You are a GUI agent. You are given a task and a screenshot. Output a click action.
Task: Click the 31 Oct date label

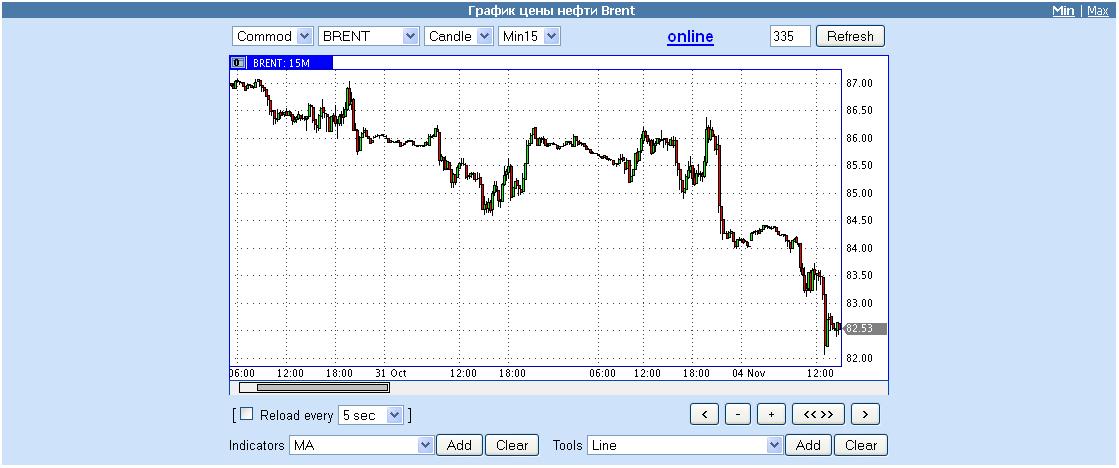[x=390, y=373]
